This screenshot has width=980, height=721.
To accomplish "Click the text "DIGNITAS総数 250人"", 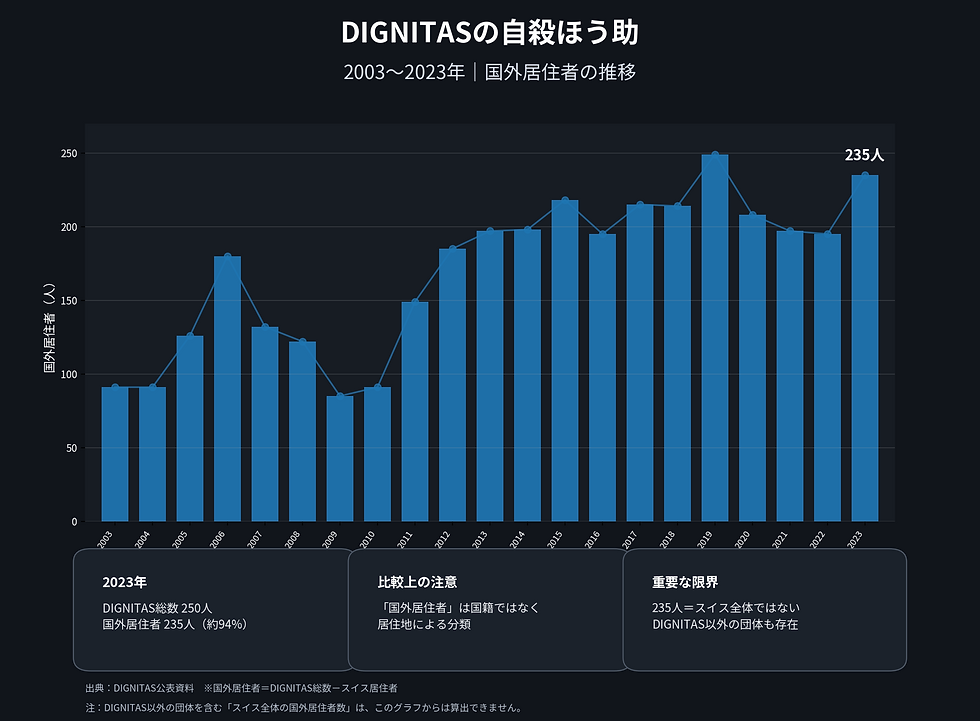I will [158, 608].
